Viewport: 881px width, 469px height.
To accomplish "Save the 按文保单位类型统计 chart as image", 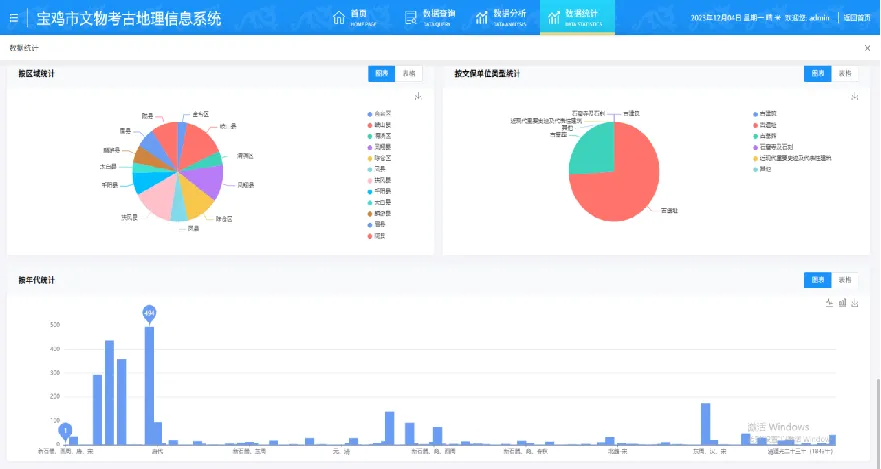I will 854,97.
